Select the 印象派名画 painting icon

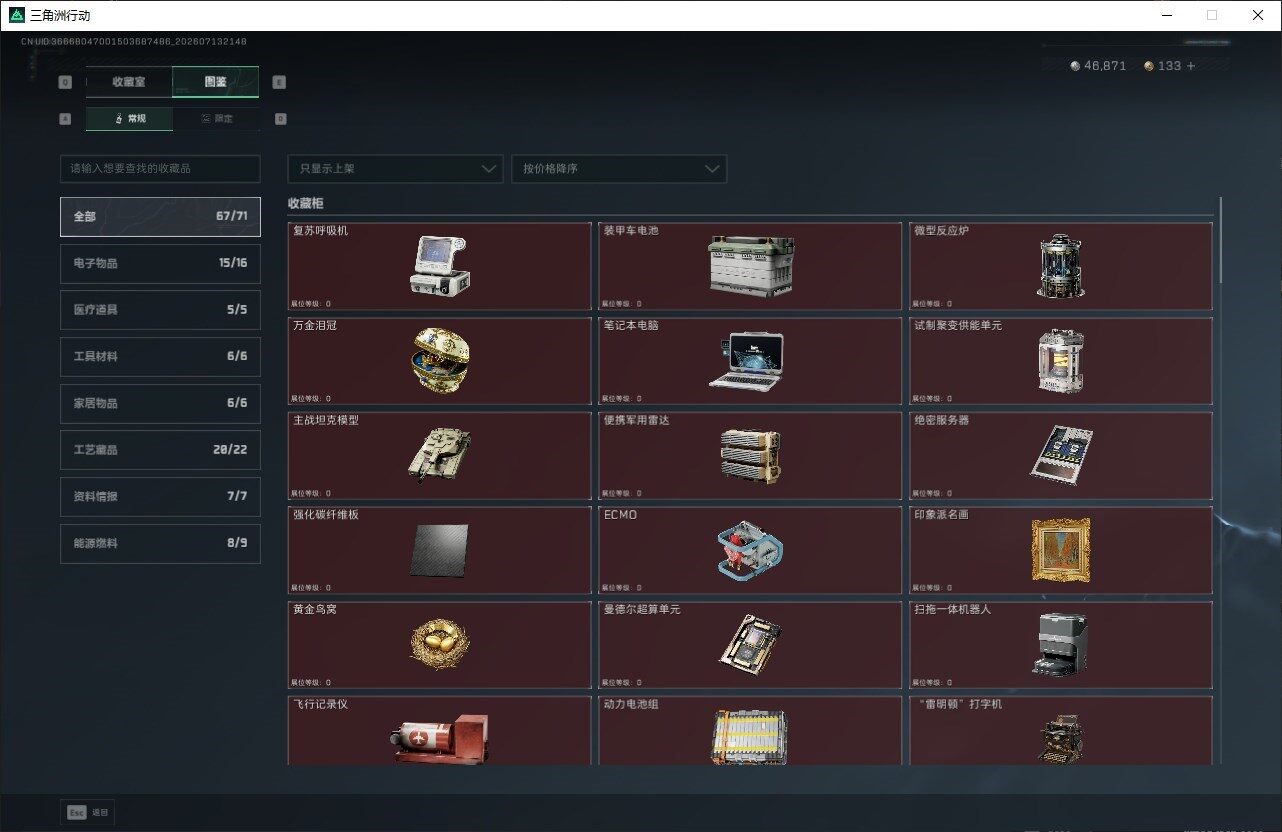(1060, 550)
